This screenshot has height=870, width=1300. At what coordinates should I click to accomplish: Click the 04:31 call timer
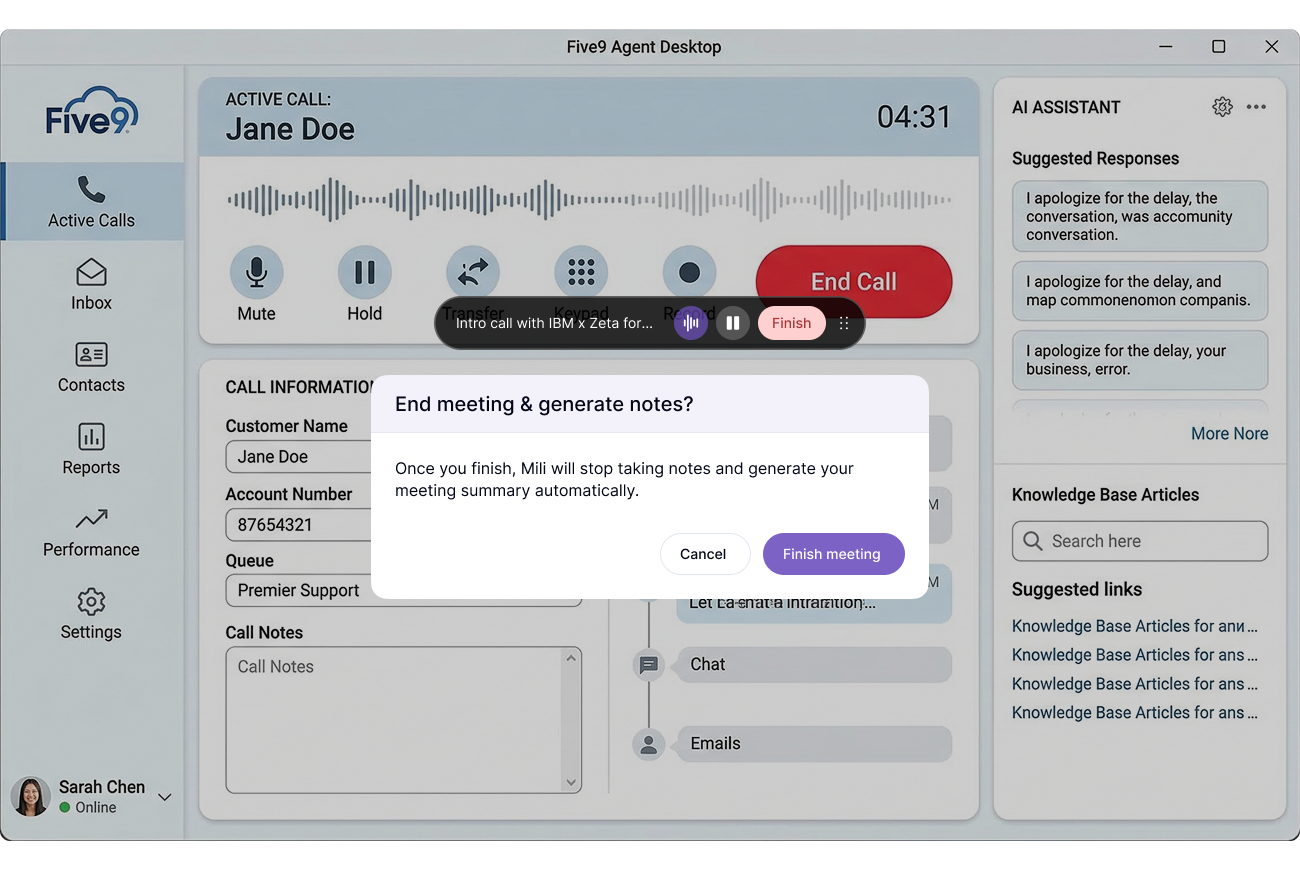[x=914, y=117]
